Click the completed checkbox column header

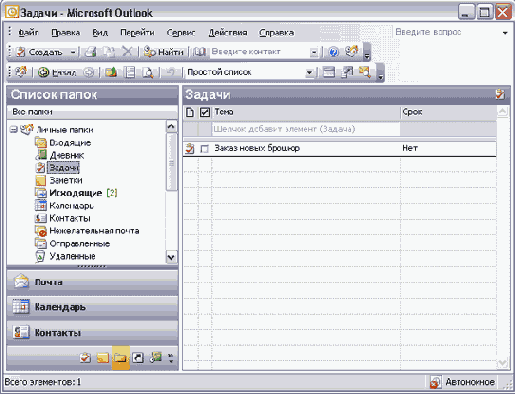[x=205, y=112]
